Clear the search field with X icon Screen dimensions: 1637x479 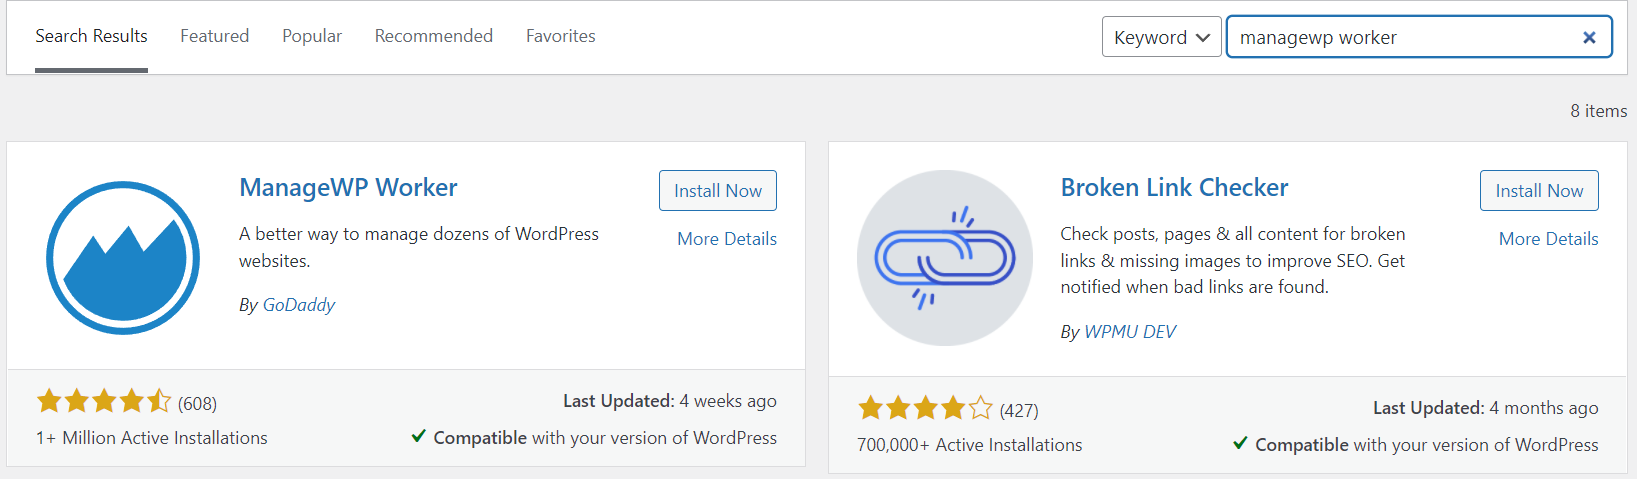click(1588, 38)
